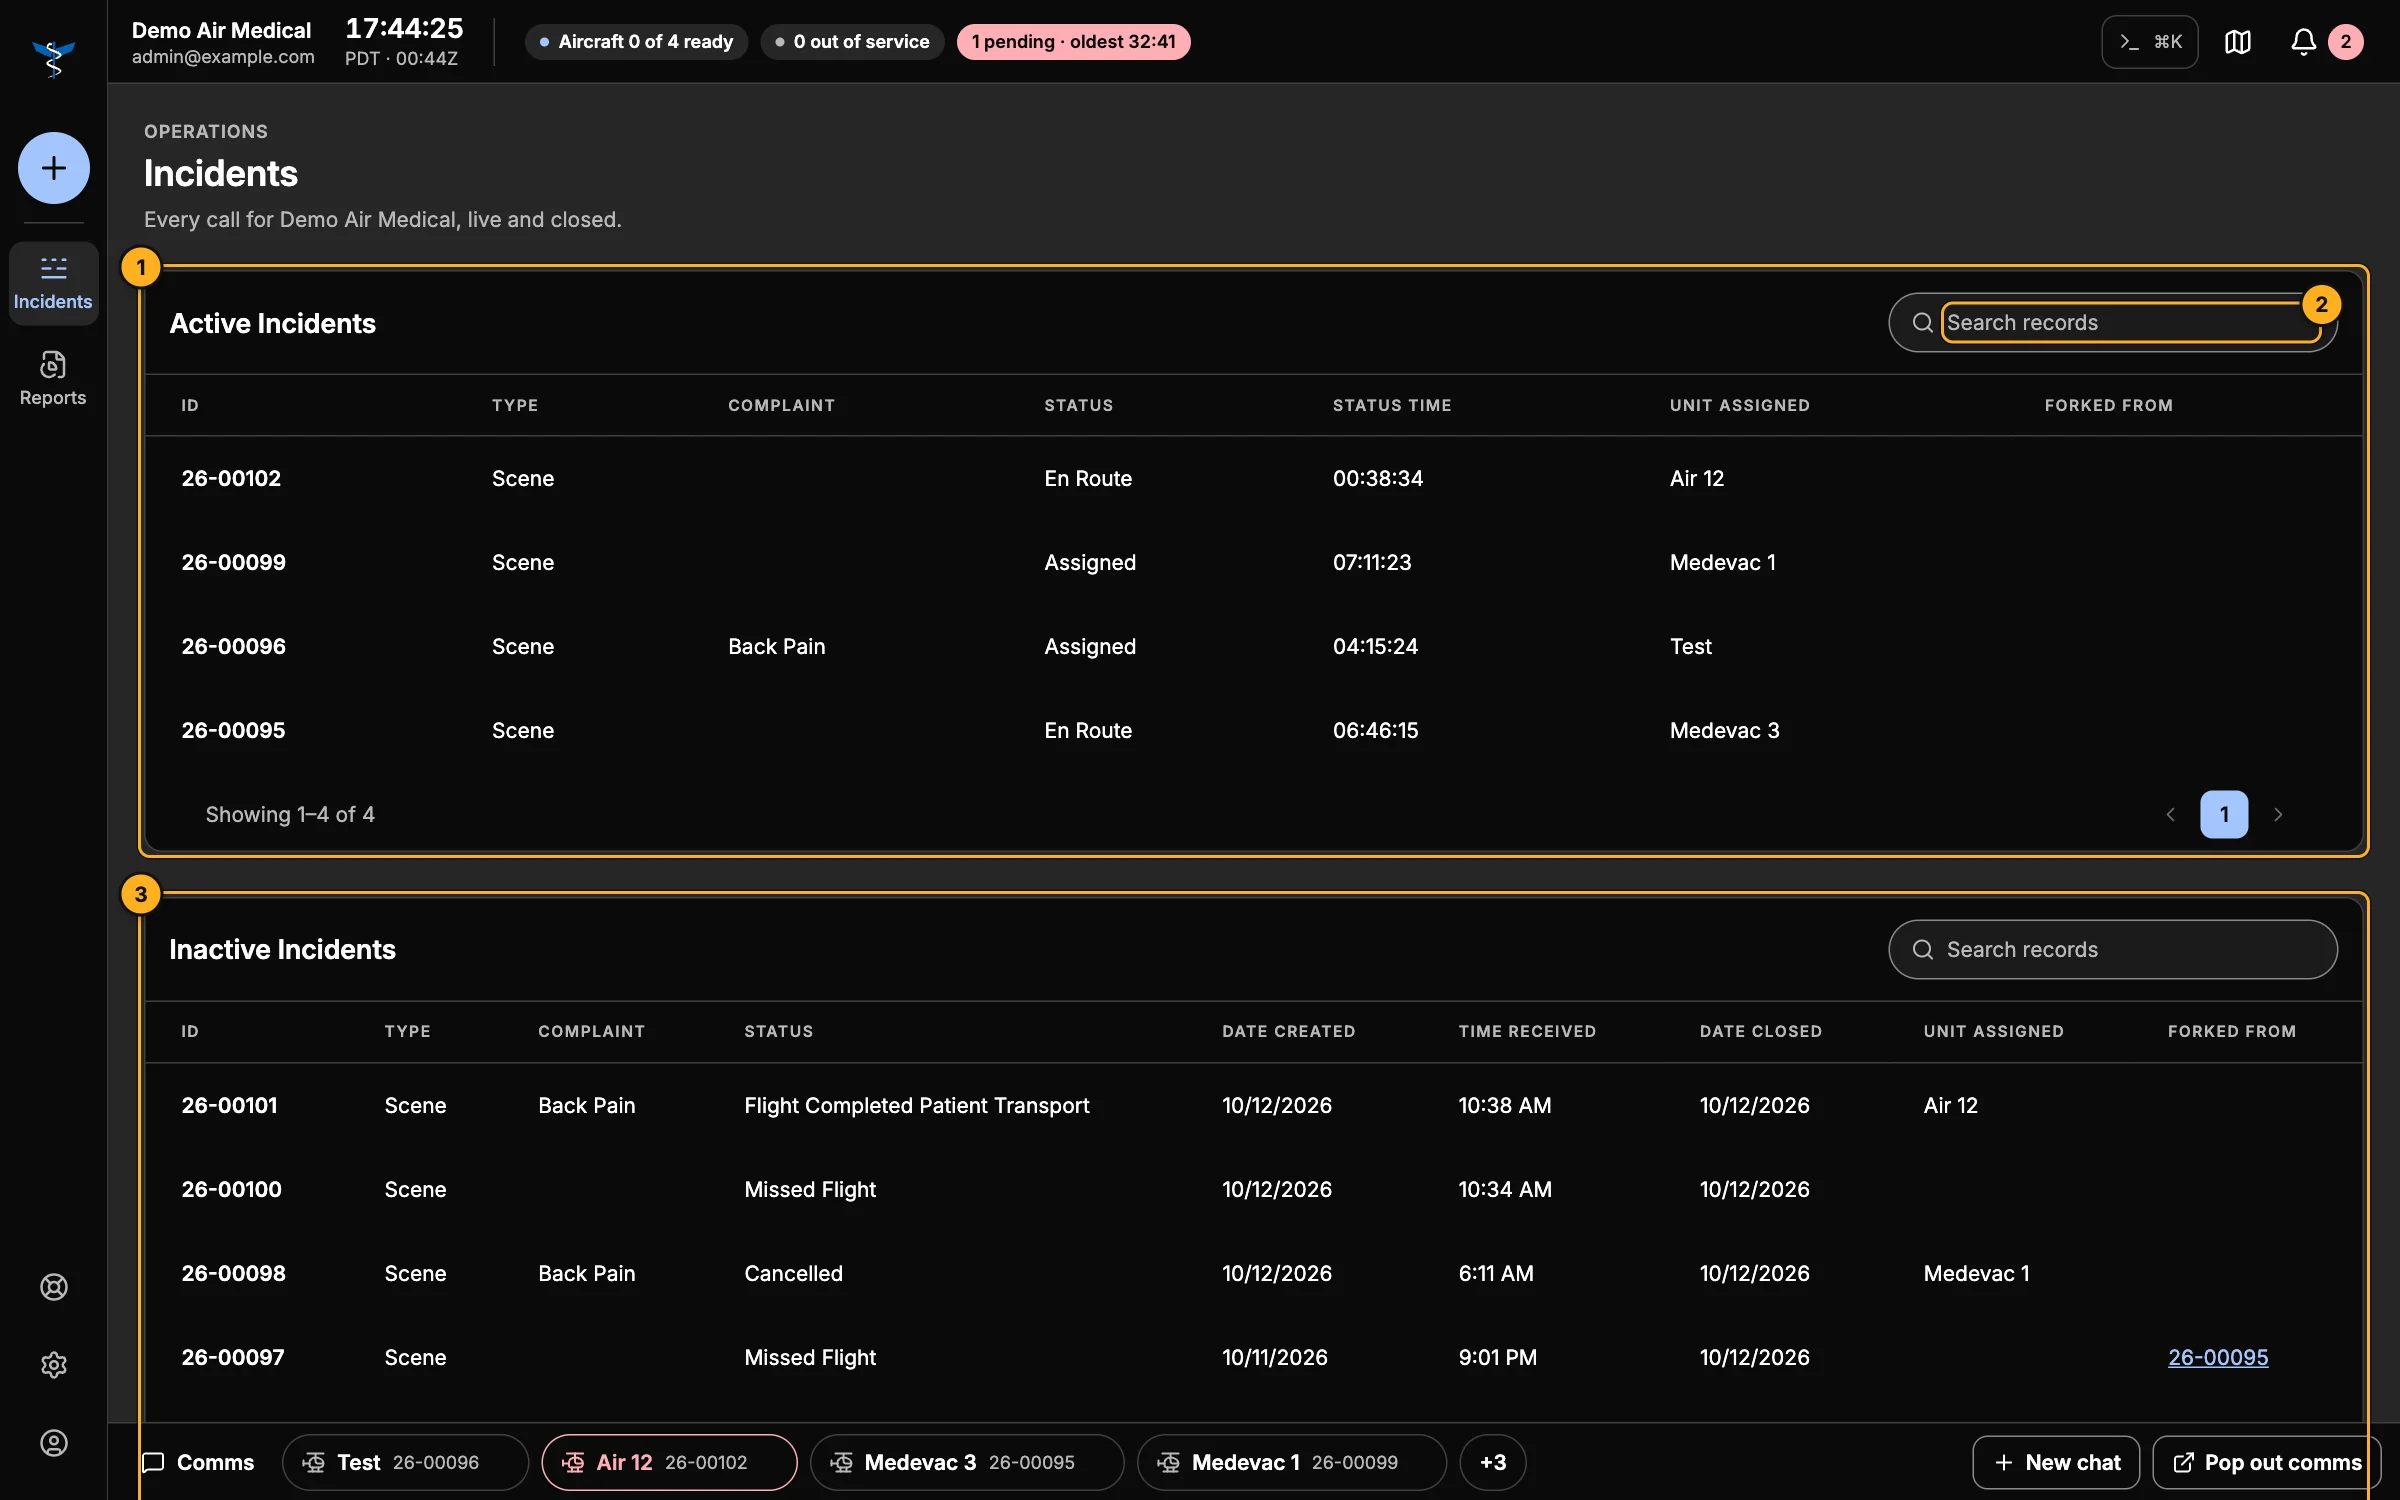This screenshot has height=1500, width=2400.
Task: Open Reports in the sidebar
Action: 53,379
